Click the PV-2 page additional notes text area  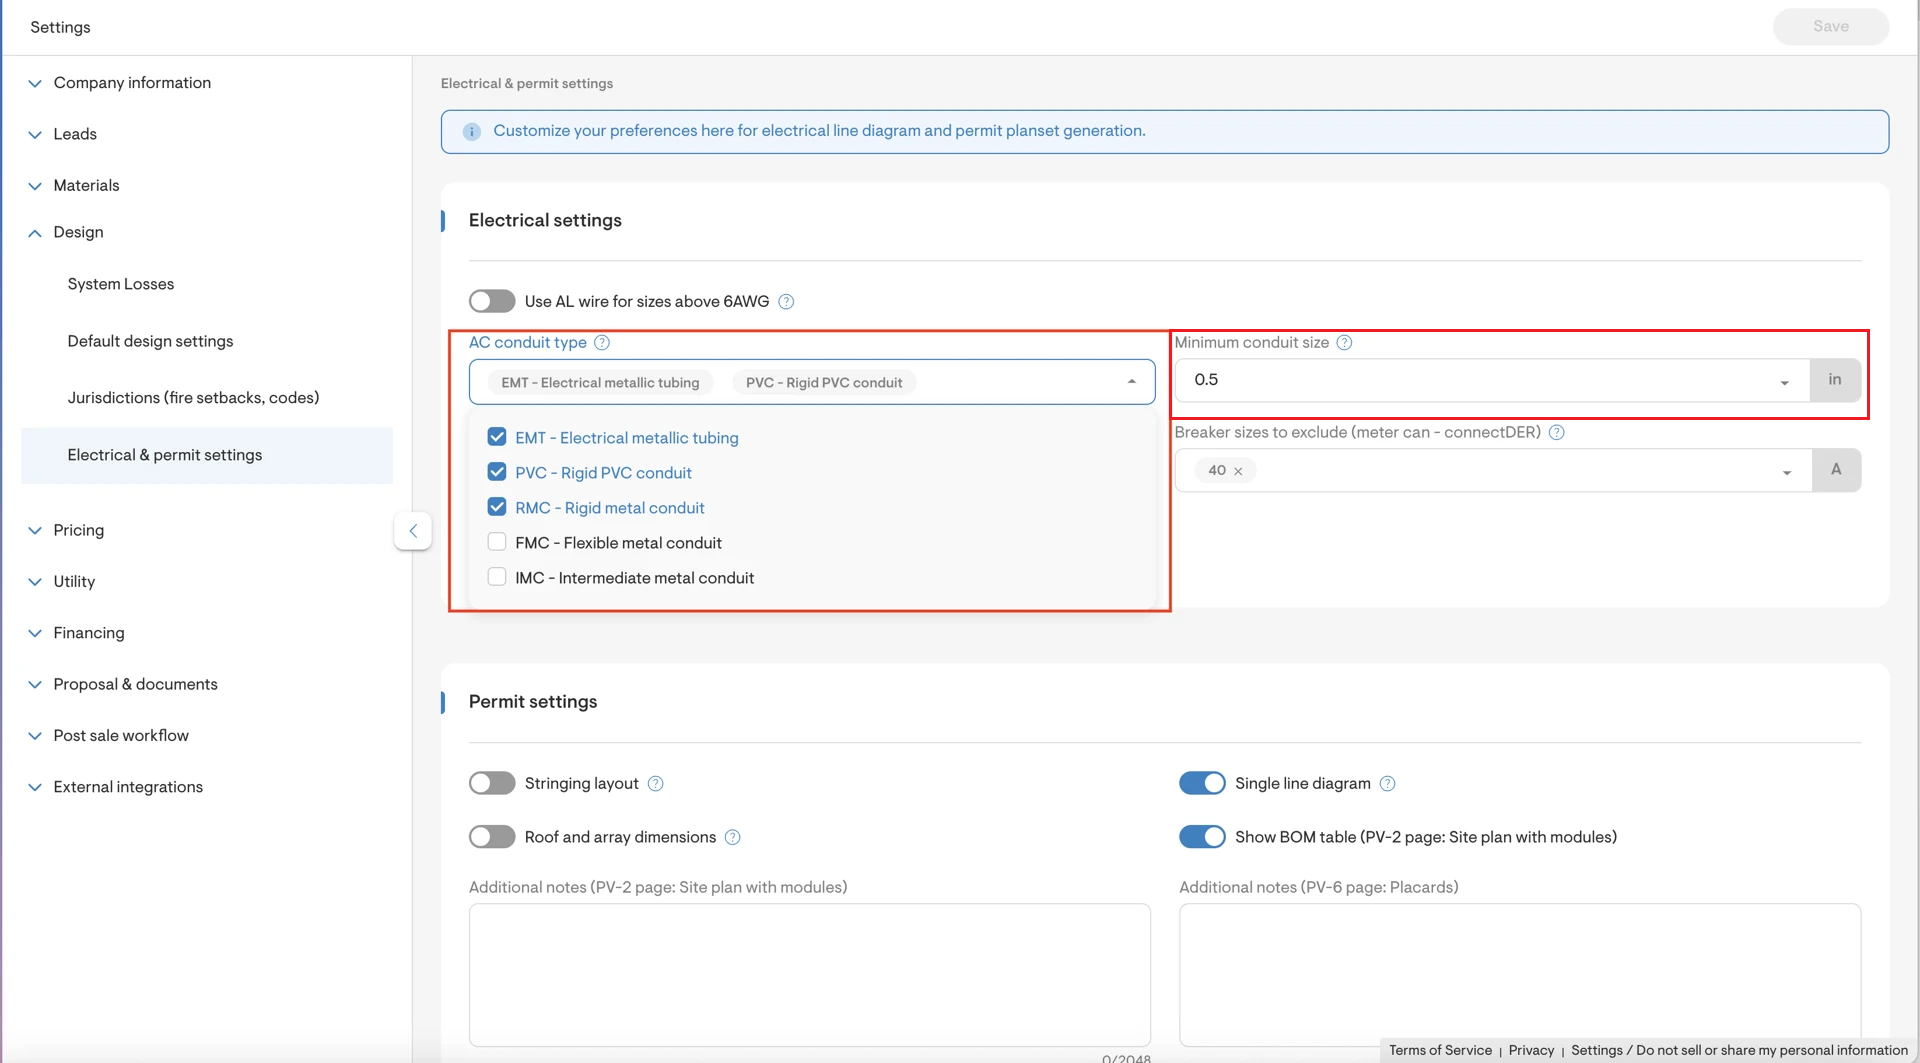pos(809,974)
